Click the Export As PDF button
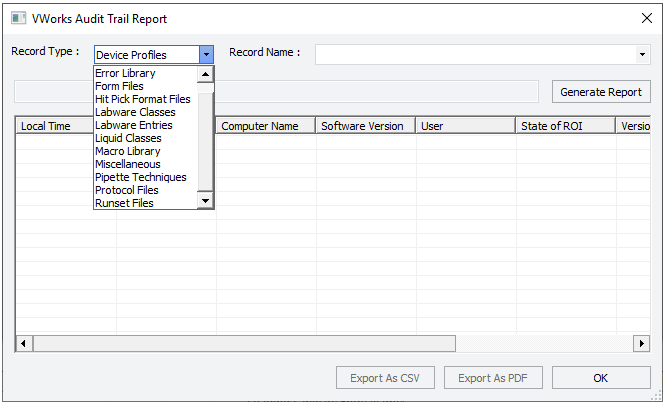The width and height of the screenshot is (665, 404). tap(493, 378)
